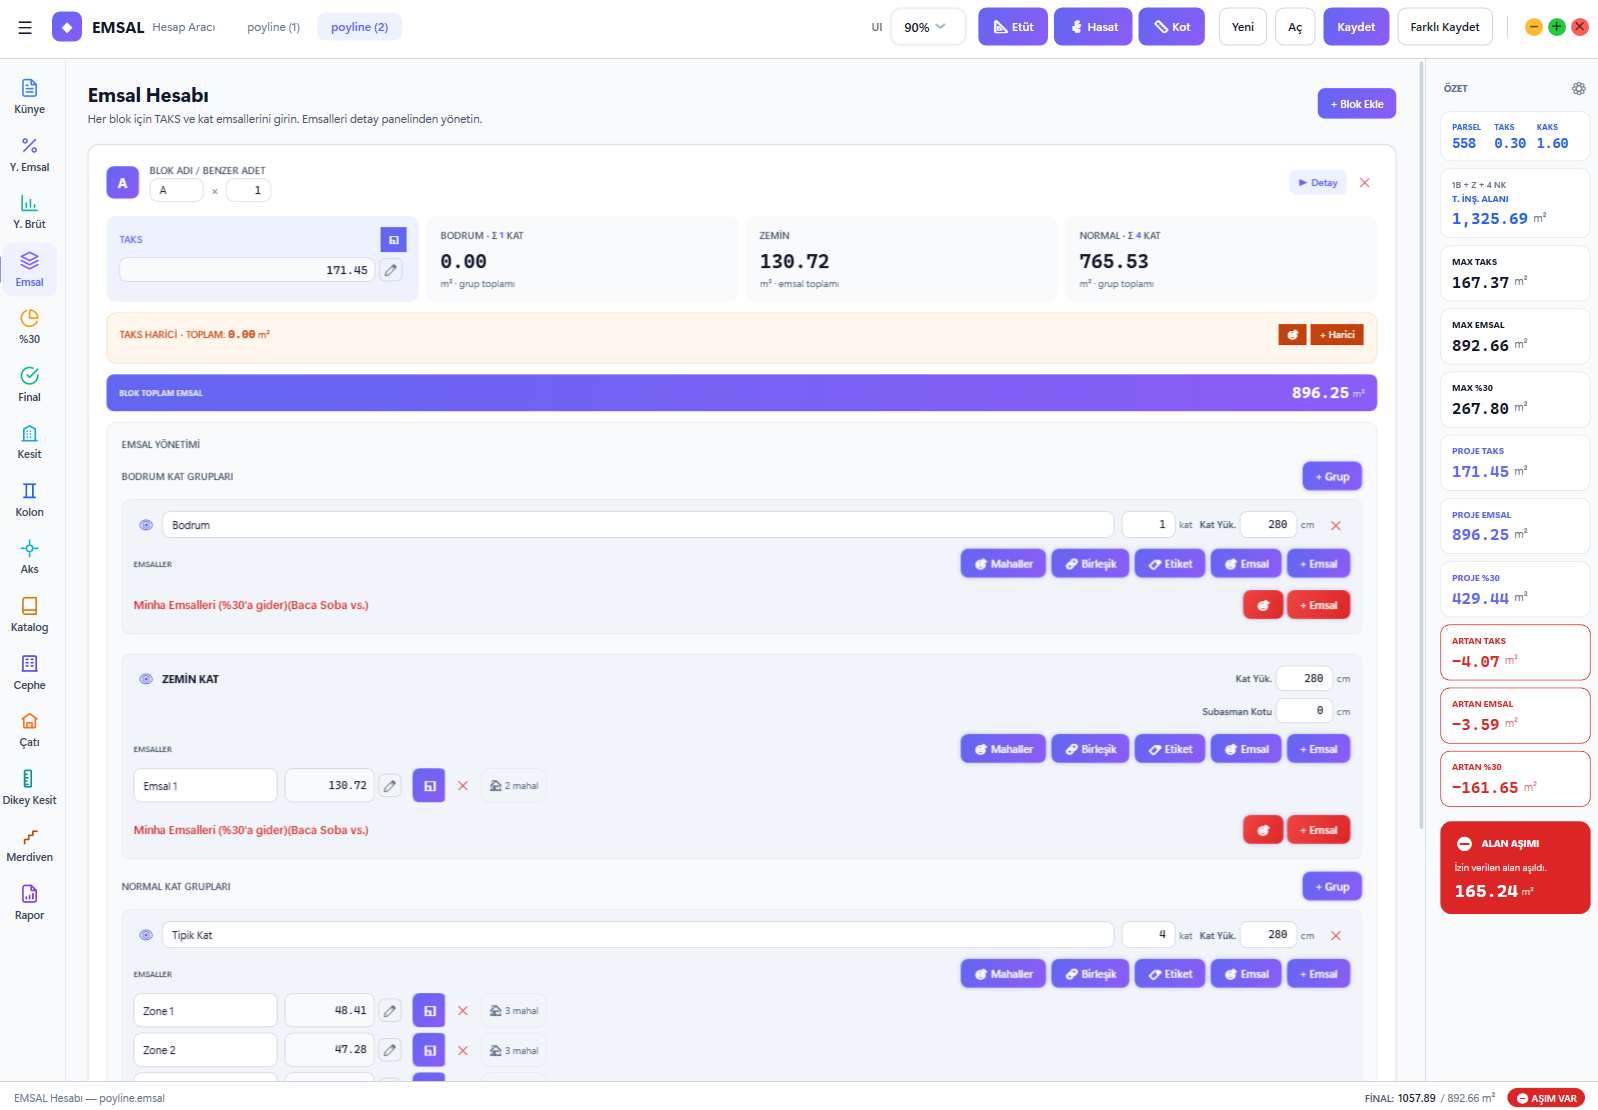Click the ALAN AŞIMI warning card
The image size is (1598, 1110).
click(1515, 867)
